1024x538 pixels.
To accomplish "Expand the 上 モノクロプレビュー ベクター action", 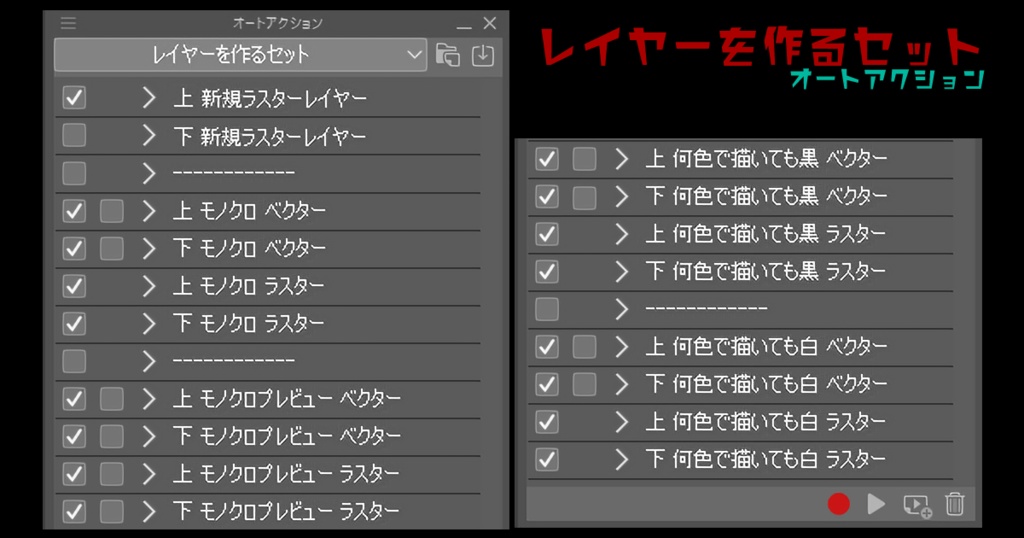I will tap(150, 399).
